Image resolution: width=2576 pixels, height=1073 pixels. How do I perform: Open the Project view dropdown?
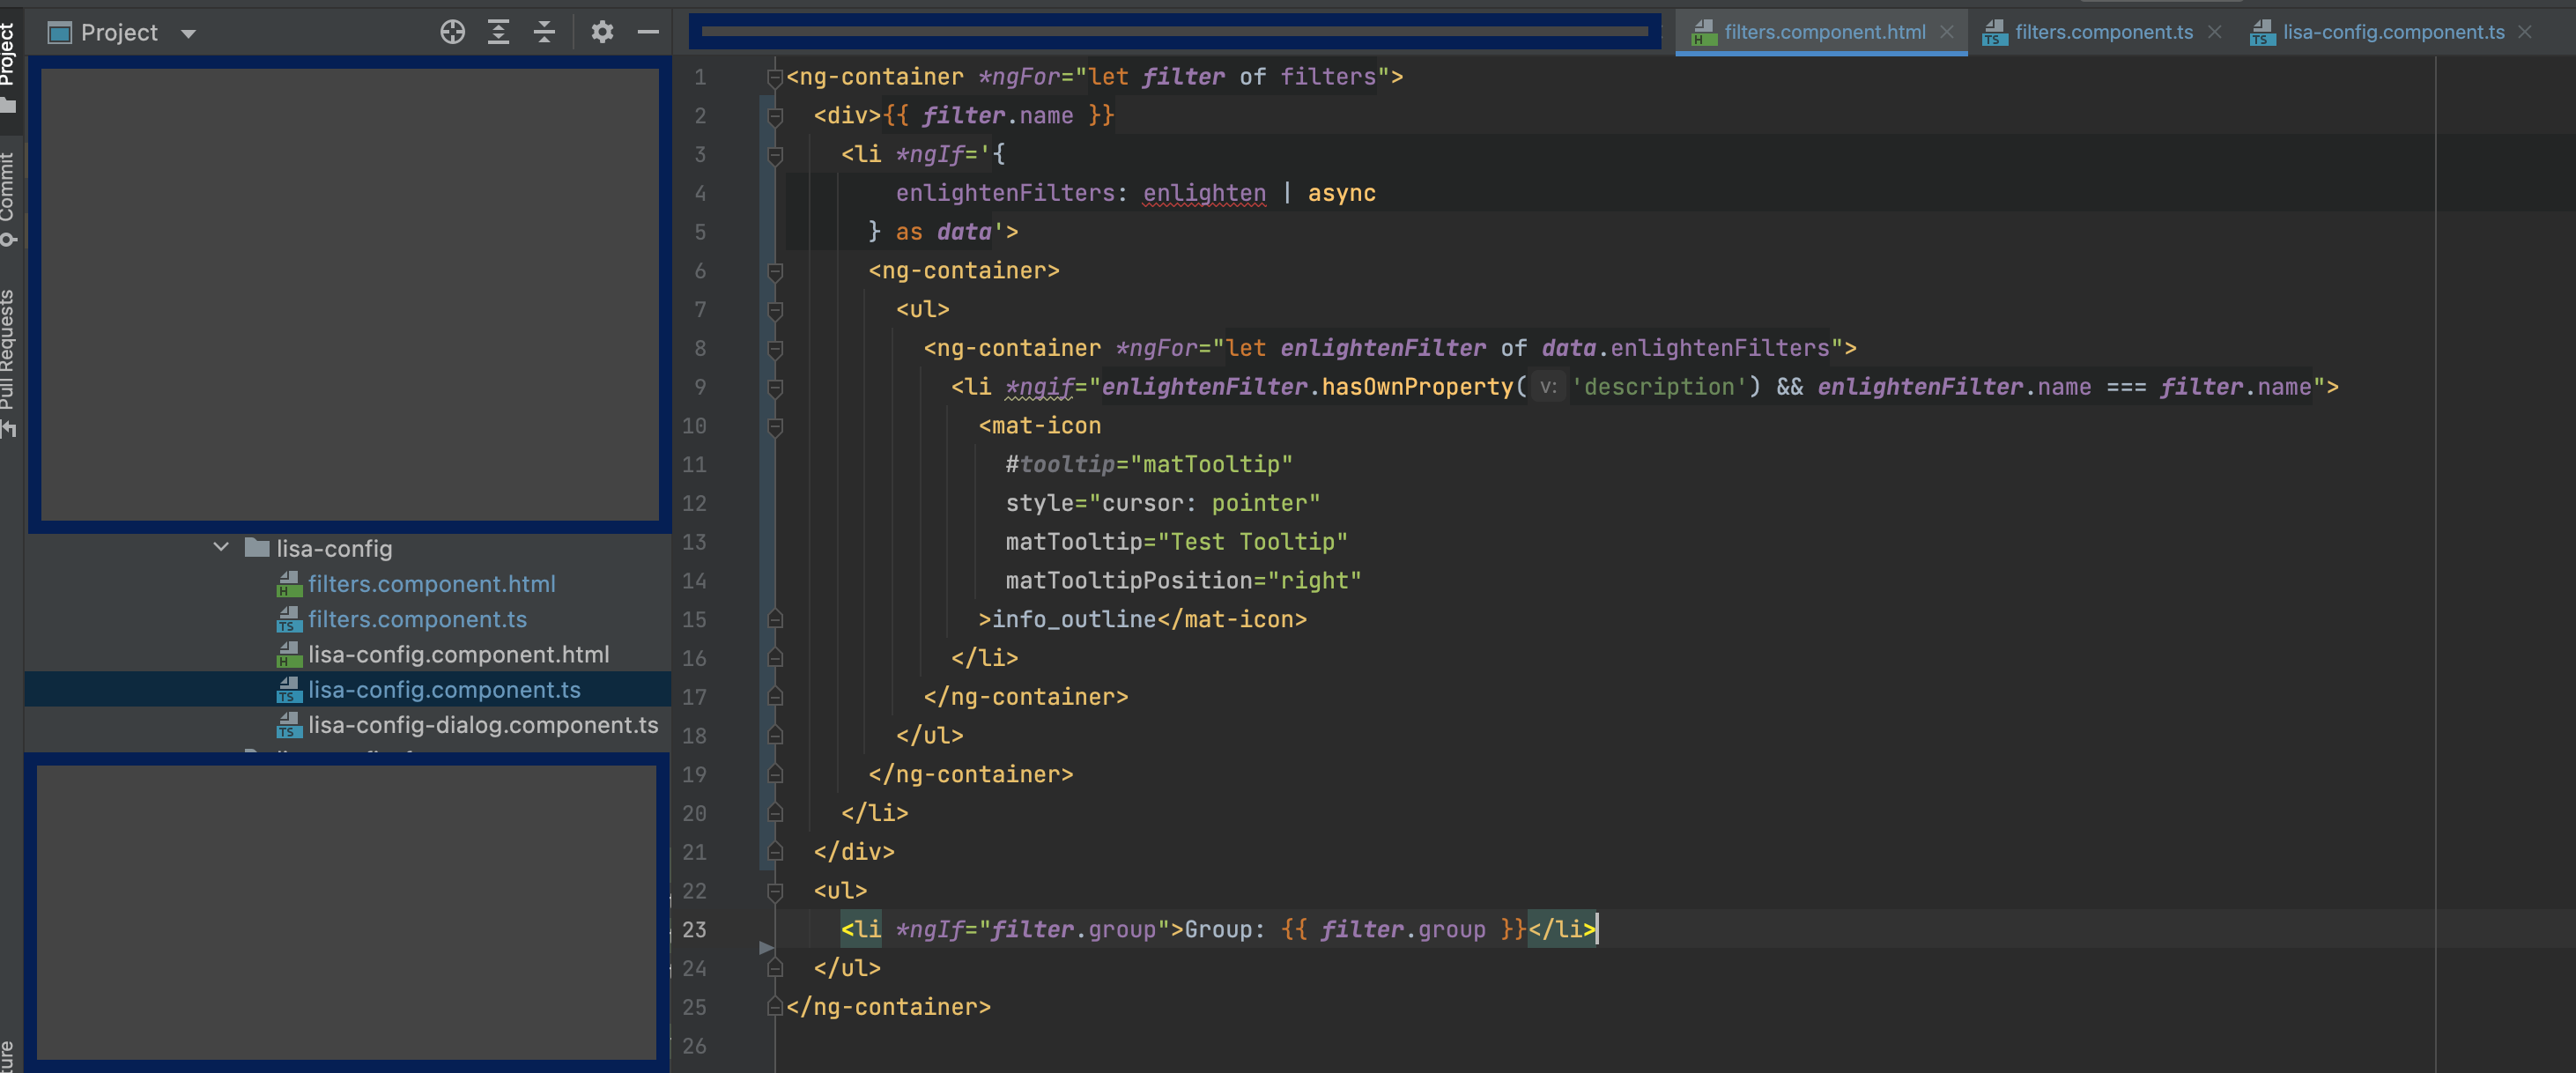pos(188,33)
